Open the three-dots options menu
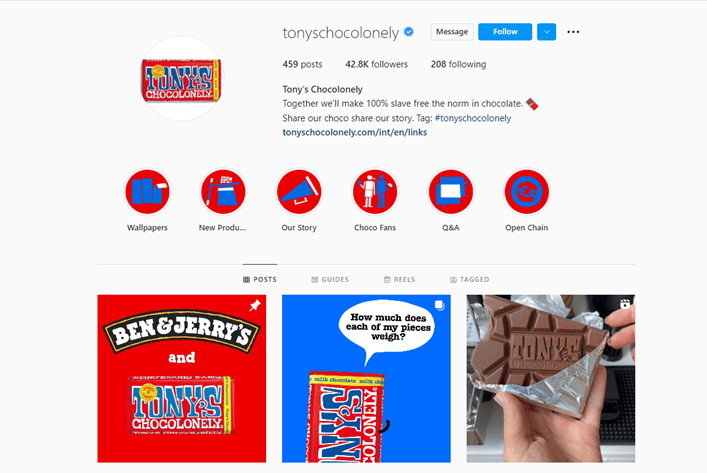Image resolution: width=707 pixels, height=473 pixels. (x=573, y=32)
